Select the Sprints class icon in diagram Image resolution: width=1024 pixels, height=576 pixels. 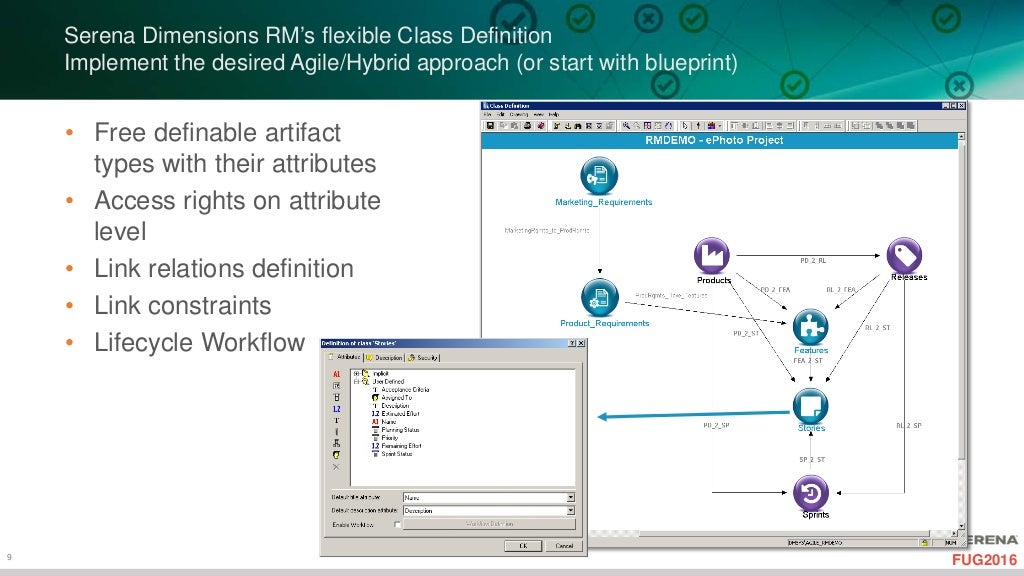[811, 492]
